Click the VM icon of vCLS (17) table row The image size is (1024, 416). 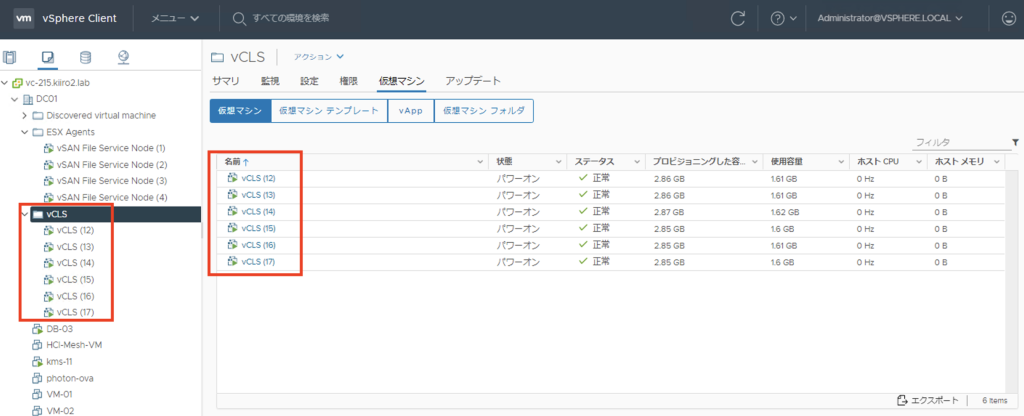coord(232,262)
